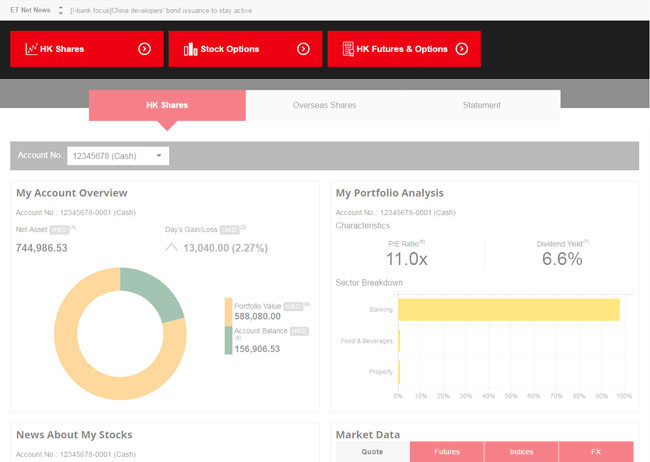Click arrow circle on HK Futures & Options

tap(461, 49)
